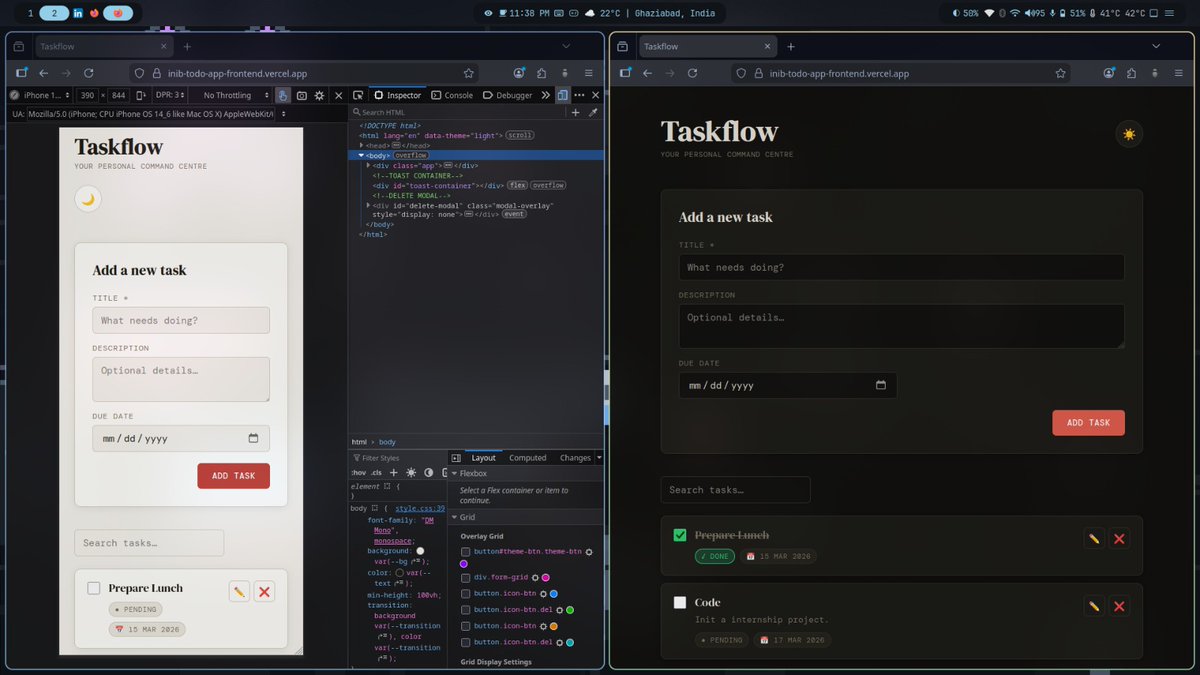Close responsive design mode with X
1200x675 pixels.
click(x=339, y=95)
